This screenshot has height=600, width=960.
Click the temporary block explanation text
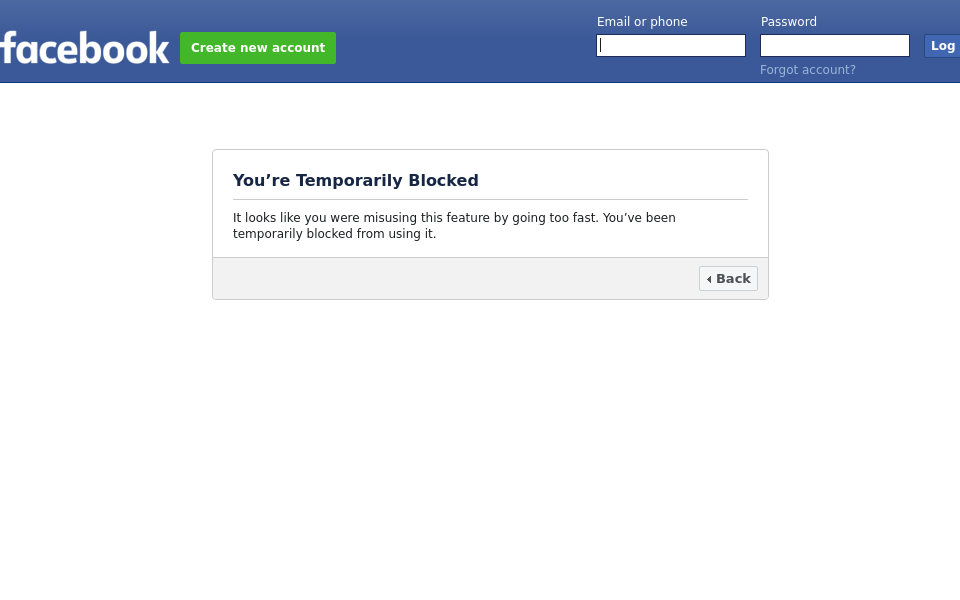[x=454, y=225]
